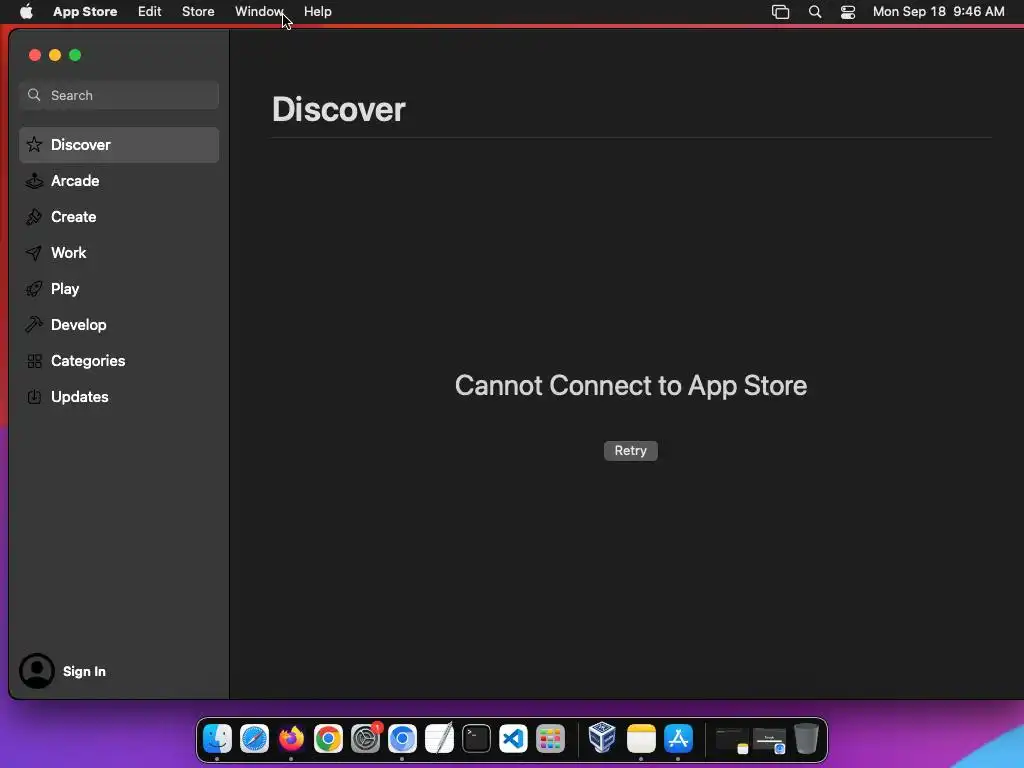Click the App Store Dock icon

pos(679,739)
